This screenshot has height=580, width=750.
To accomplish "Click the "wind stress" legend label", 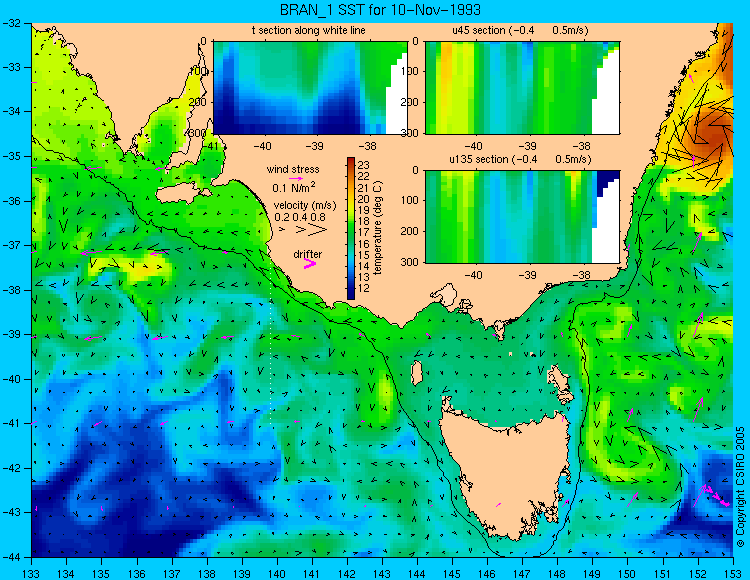I will point(293,169).
